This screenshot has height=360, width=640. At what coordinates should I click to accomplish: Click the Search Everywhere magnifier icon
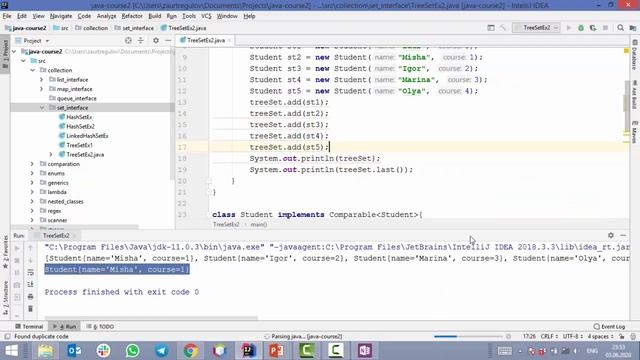tap(620, 28)
